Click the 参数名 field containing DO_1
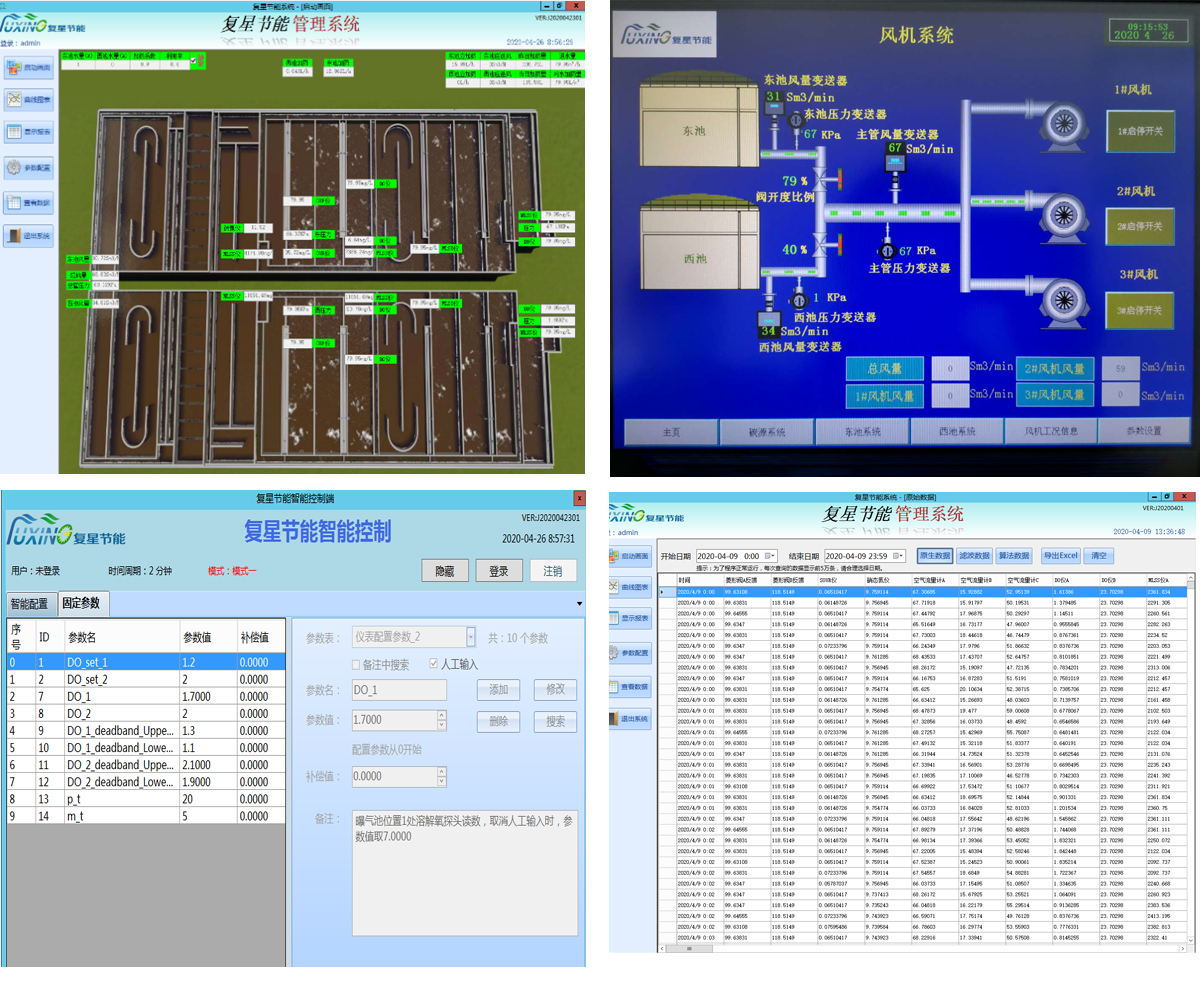Screen dimensions: 1200x1000 (399, 690)
